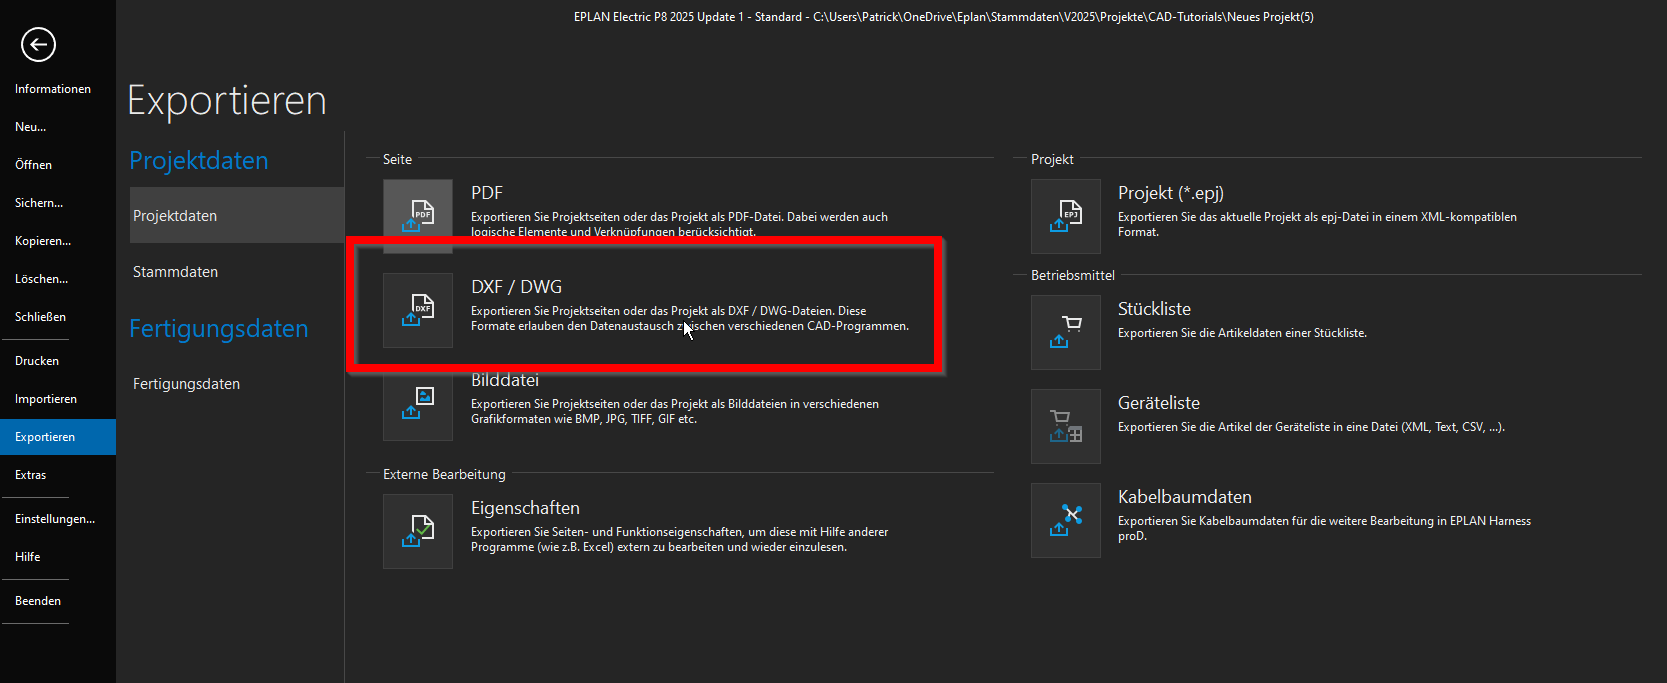This screenshot has height=683, width=1667.
Task: Click the Projekt (*.epj) title
Action: [1171, 193]
